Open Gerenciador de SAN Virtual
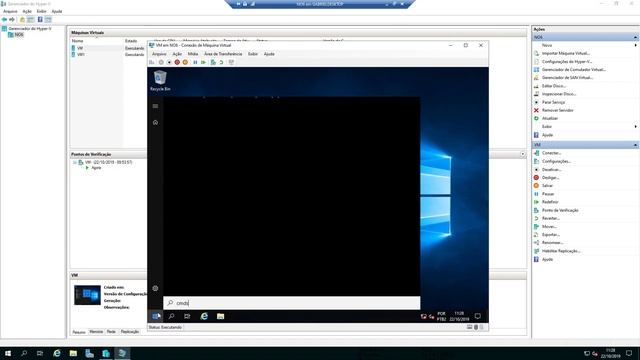 (567, 78)
